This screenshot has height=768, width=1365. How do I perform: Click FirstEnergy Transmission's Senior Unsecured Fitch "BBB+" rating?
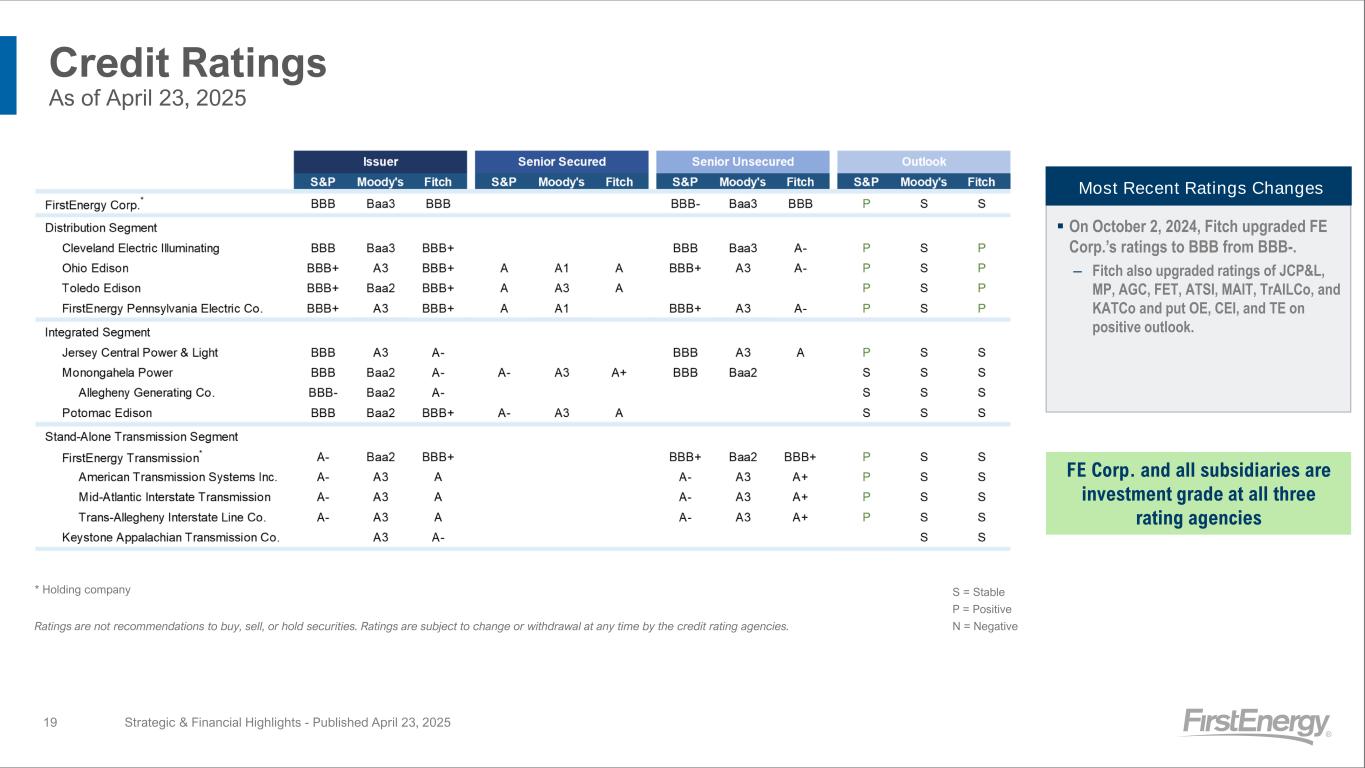[x=800, y=457]
